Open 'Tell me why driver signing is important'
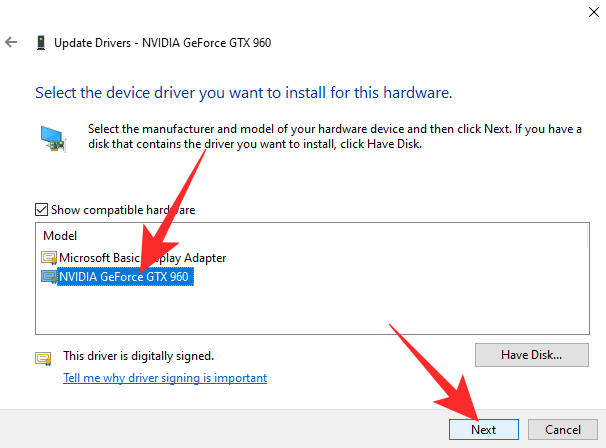 coord(165,378)
